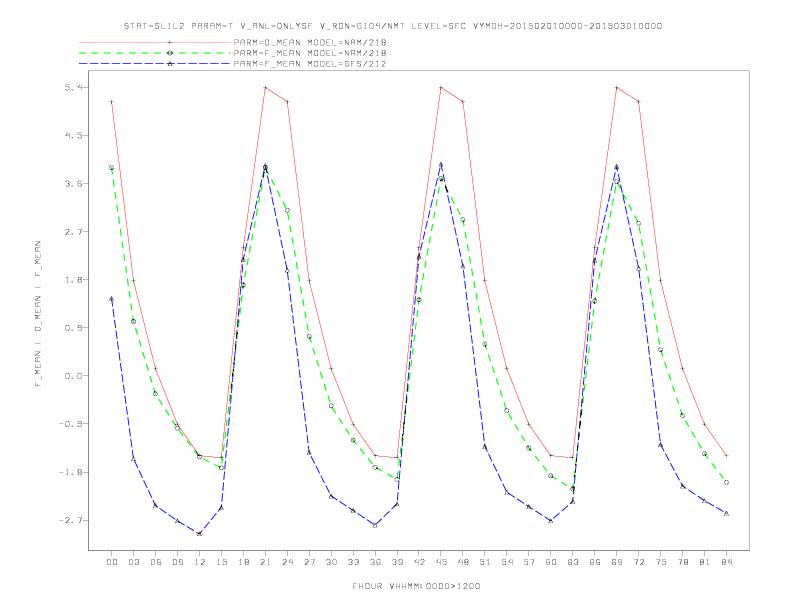792x612 pixels.
Task: Click forecast hour label 36 on x-axis
Action: (375, 562)
